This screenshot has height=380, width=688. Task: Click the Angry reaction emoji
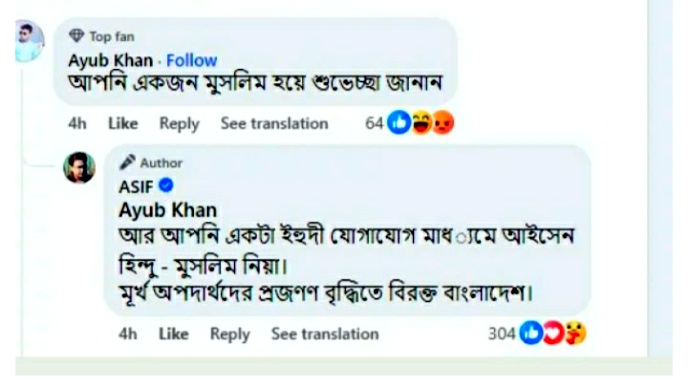click(443, 122)
